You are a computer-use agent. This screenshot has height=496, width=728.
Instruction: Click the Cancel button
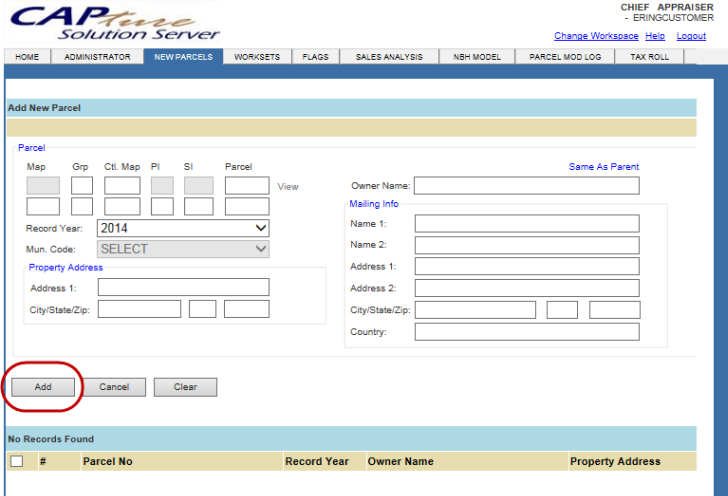tap(114, 387)
